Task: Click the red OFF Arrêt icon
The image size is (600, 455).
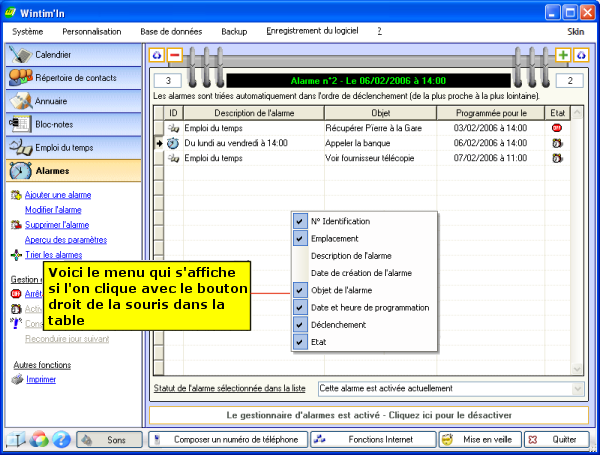Action: click(16, 294)
